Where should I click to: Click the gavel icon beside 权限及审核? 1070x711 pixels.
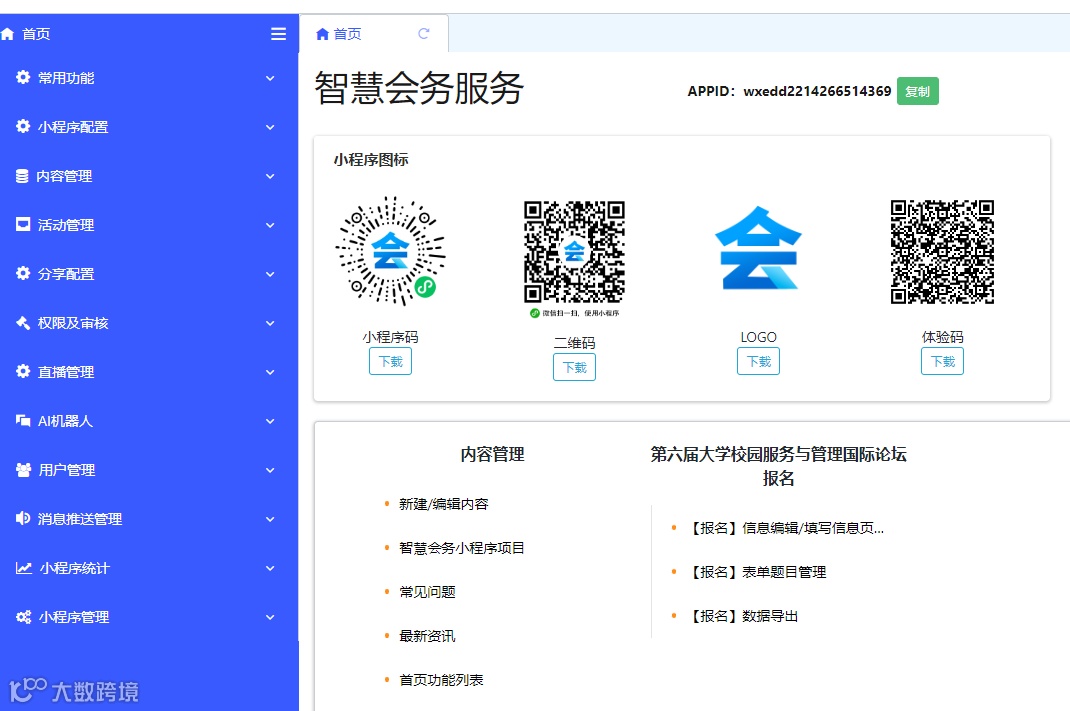[x=23, y=323]
